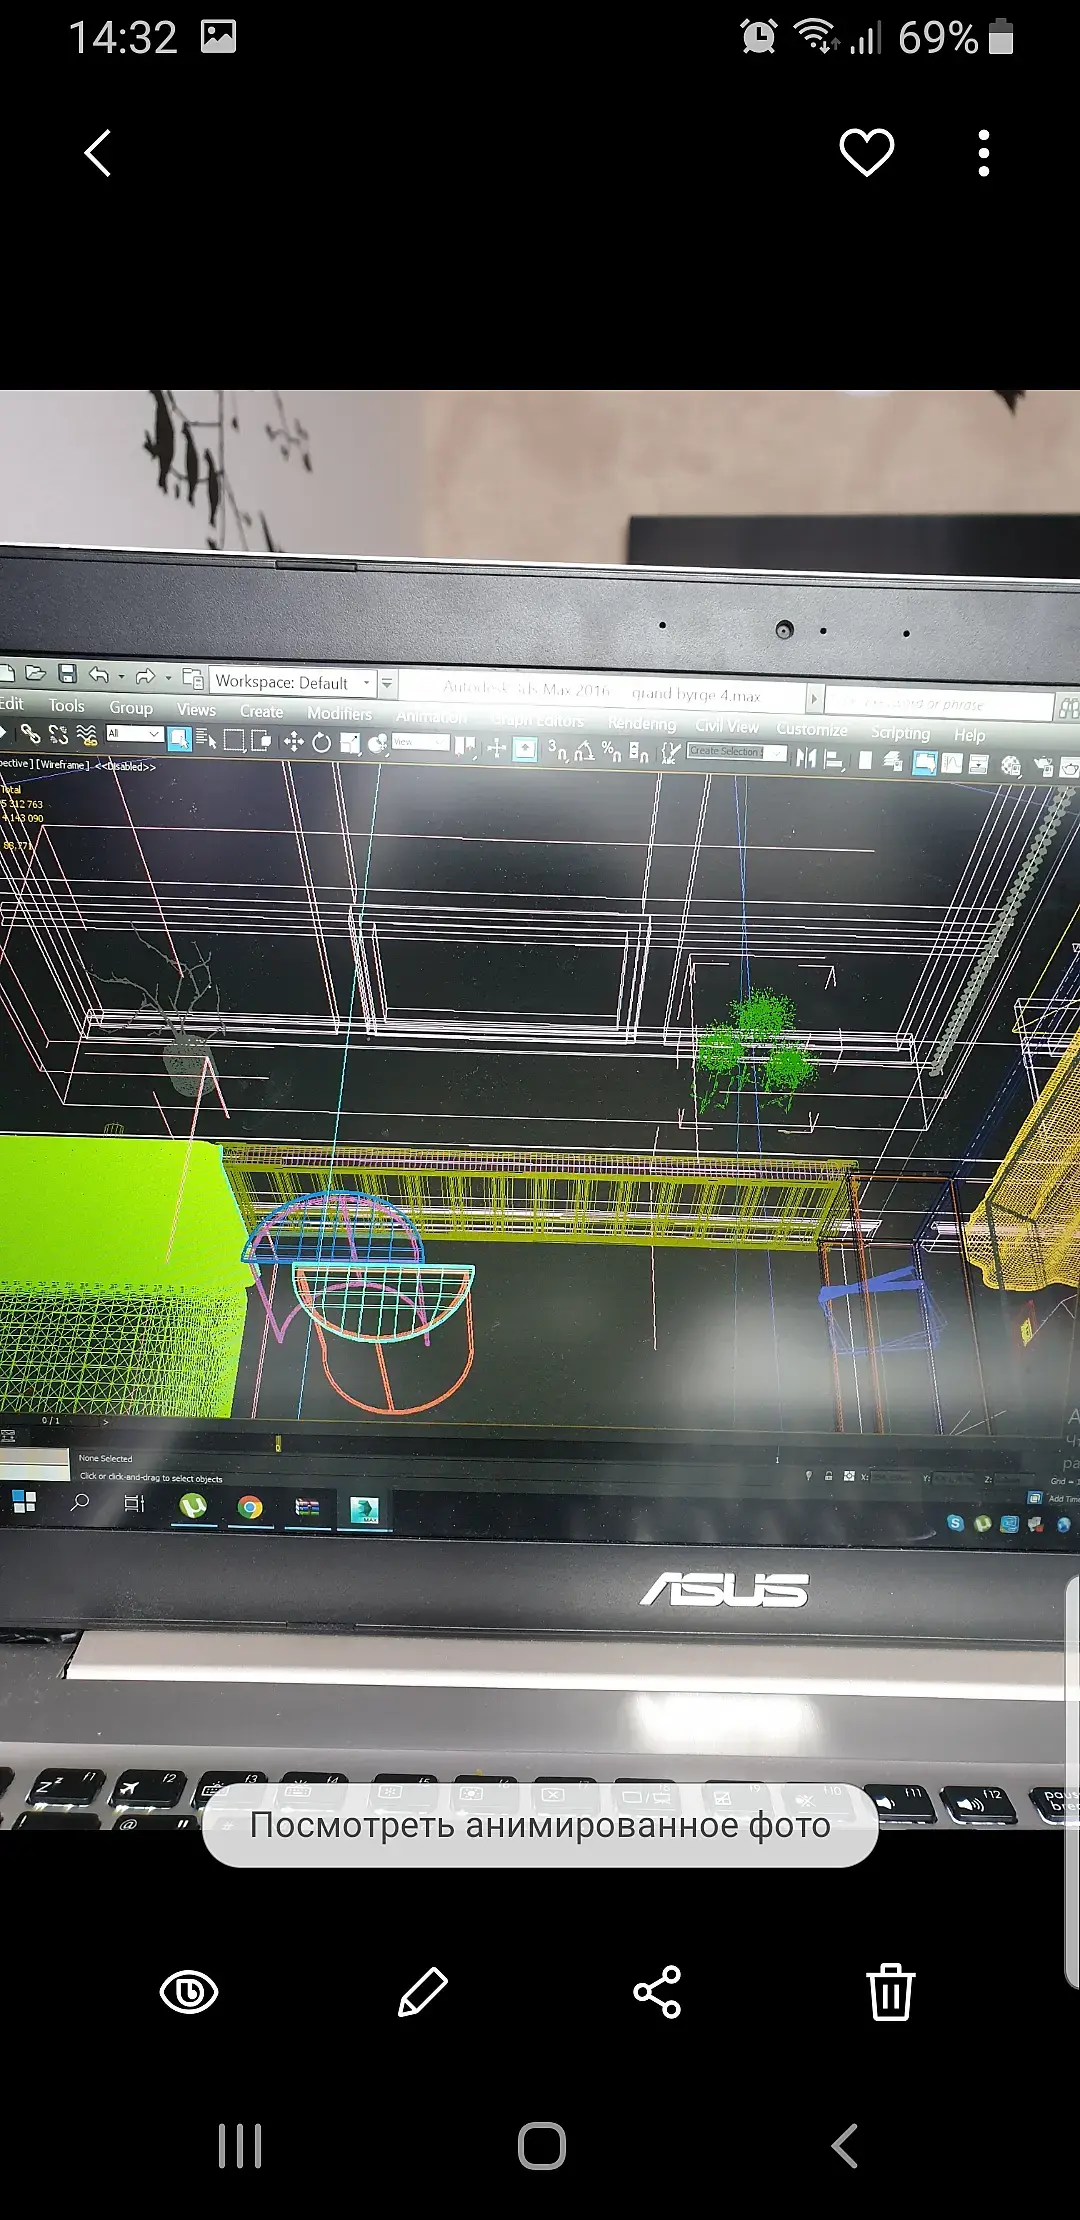
Task: Open the Views menu
Action: pos(196,709)
